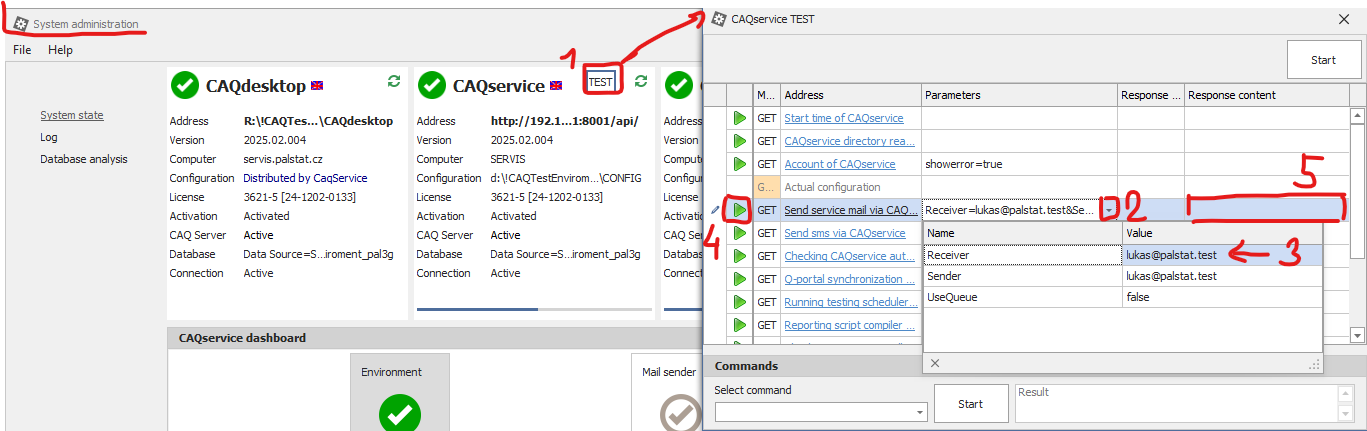Click the UK flag next to CAQdesktop

click(317, 85)
